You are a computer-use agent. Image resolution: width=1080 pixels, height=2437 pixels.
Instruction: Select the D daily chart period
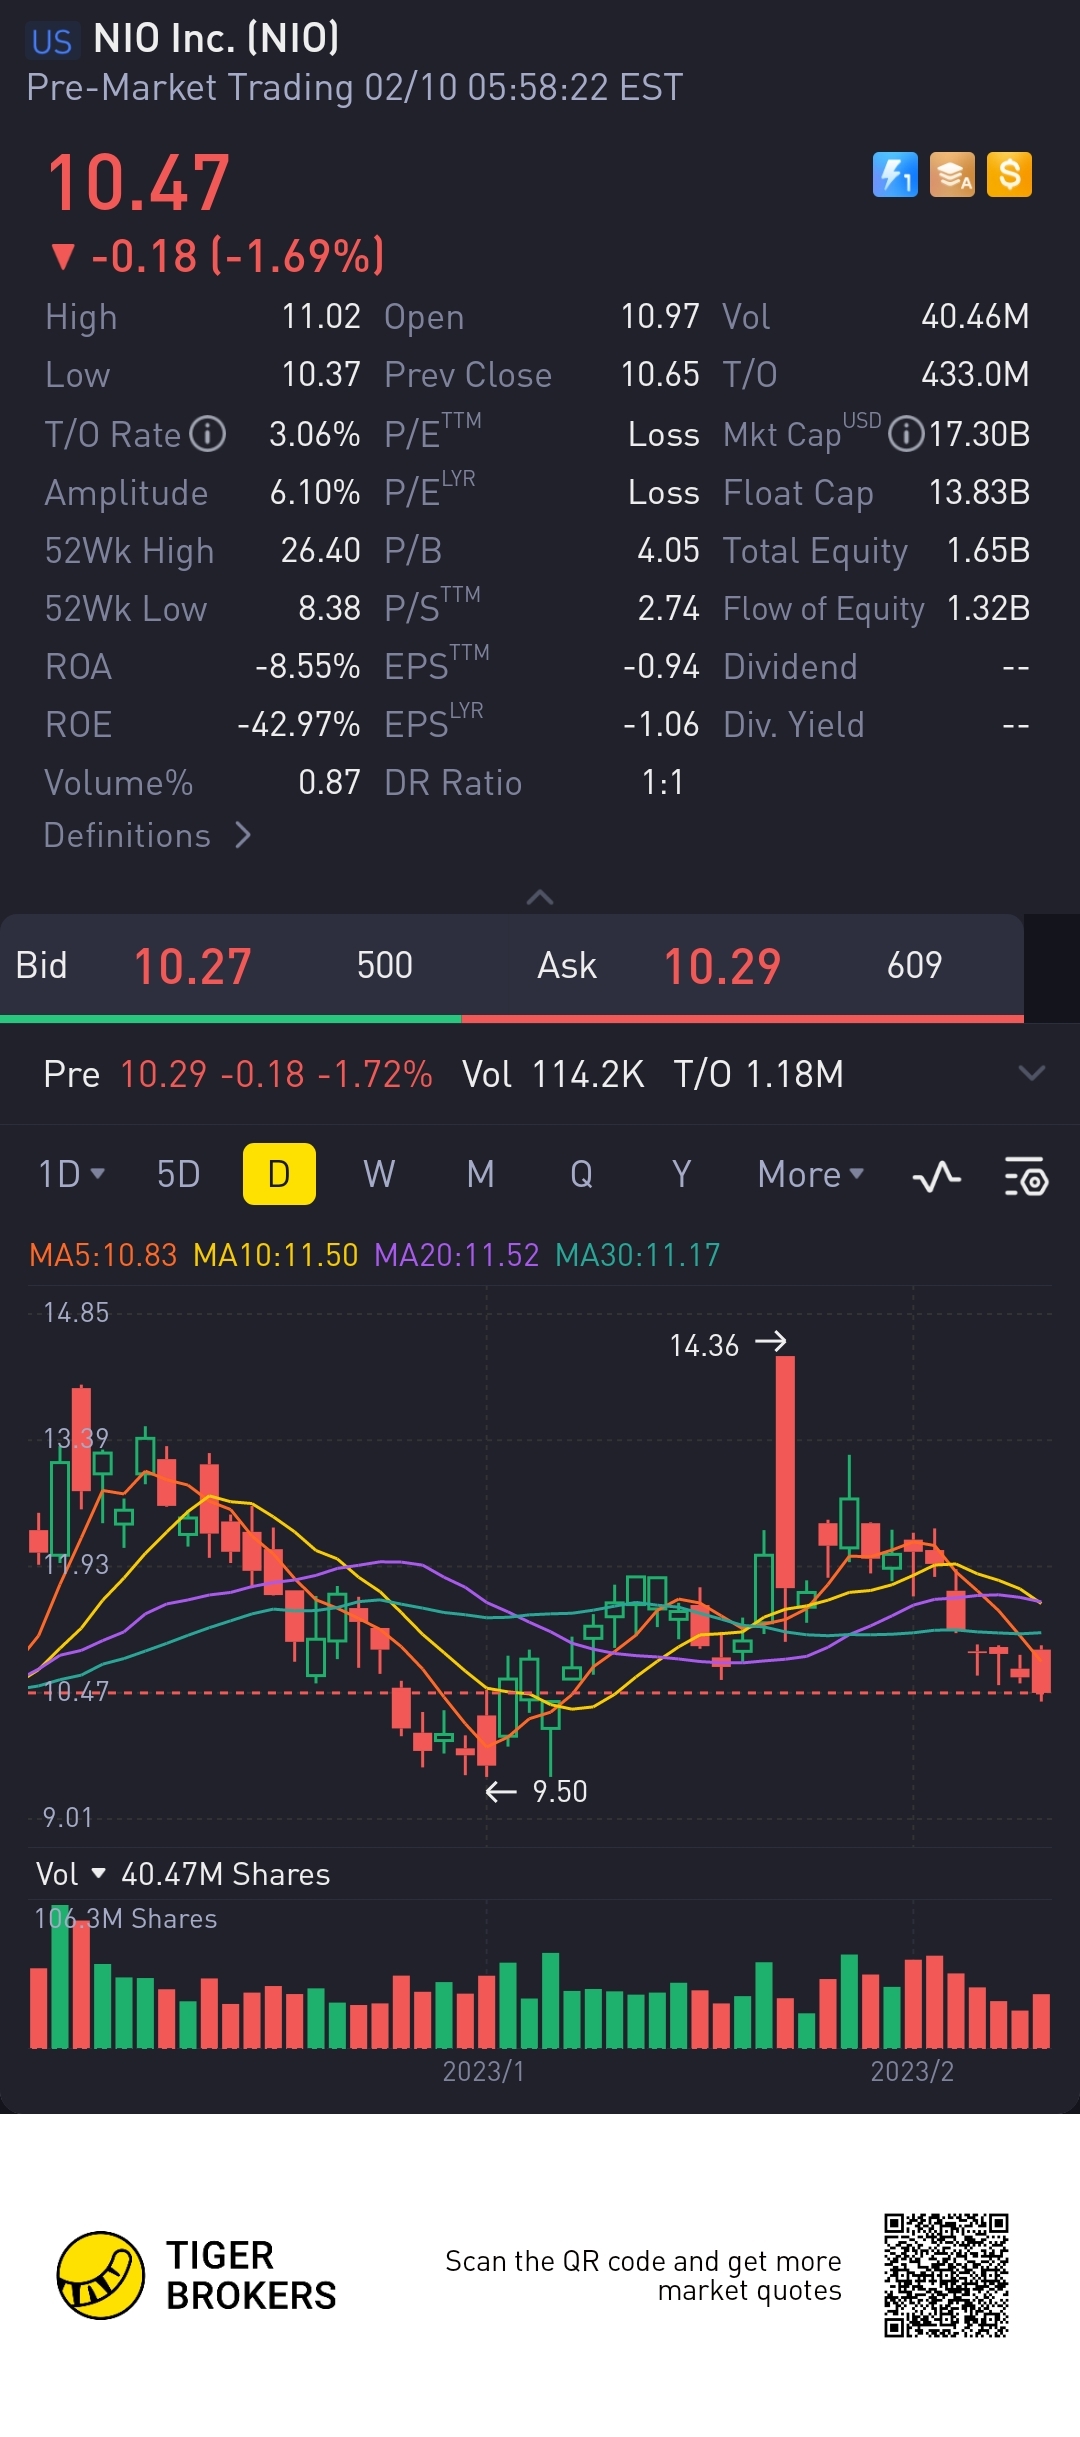279,1174
